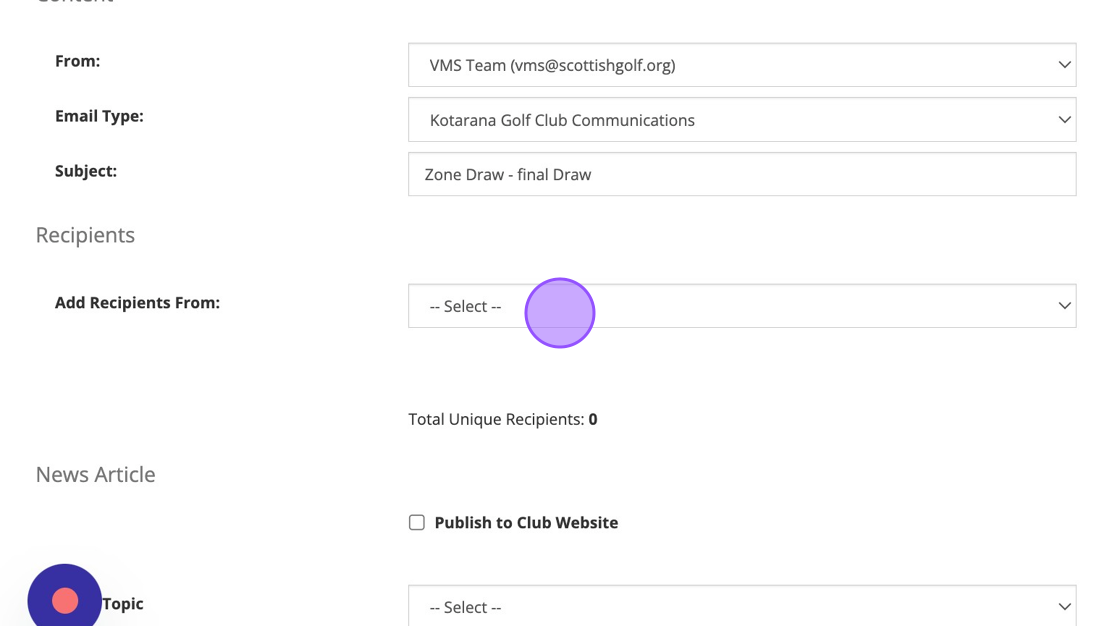Click the Email Type chevron arrow
1120x626 pixels.
(1064, 120)
